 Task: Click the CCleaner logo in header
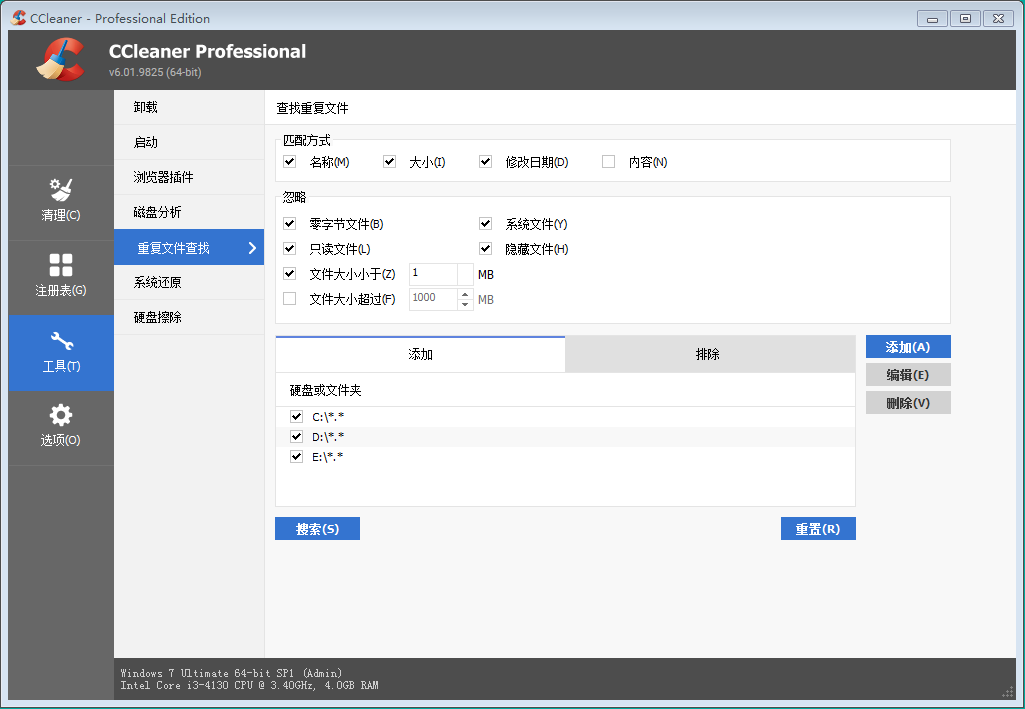60,60
